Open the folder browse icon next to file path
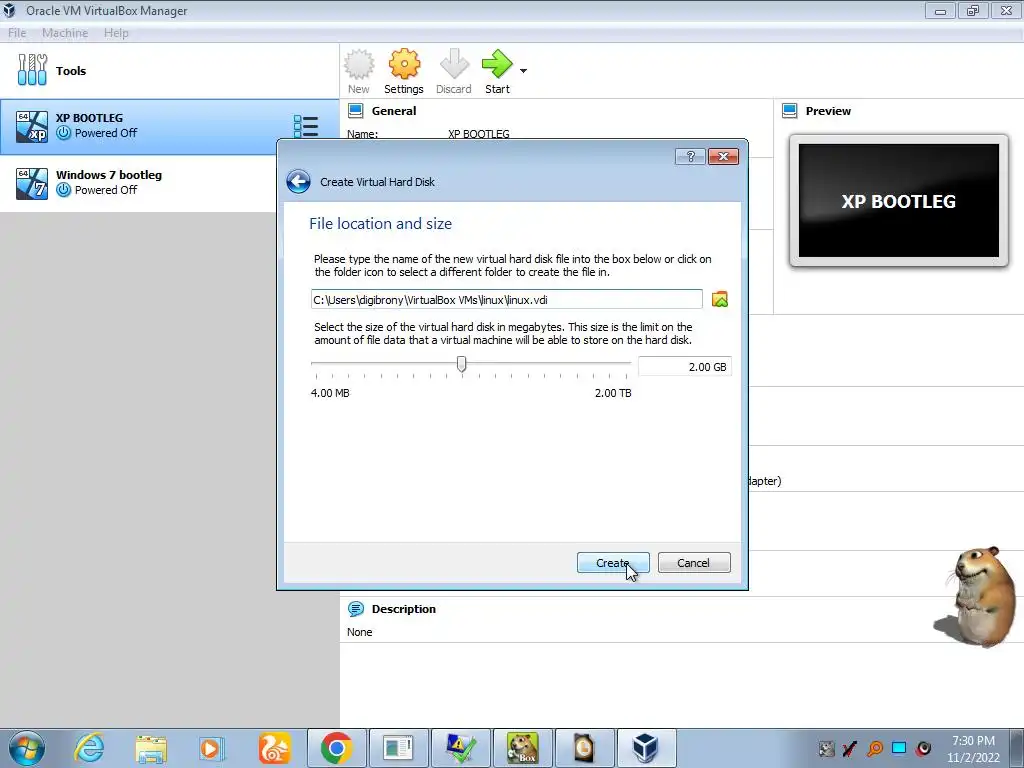Screen dimensions: 1024x768 click(720, 299)
